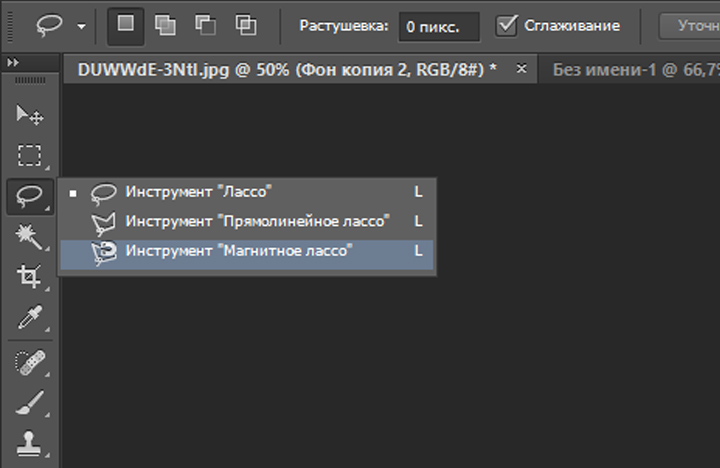720x468 pixels.
Task: Click the tools panel grip handle
Action: pyautogui.click(x=30, y=81)
